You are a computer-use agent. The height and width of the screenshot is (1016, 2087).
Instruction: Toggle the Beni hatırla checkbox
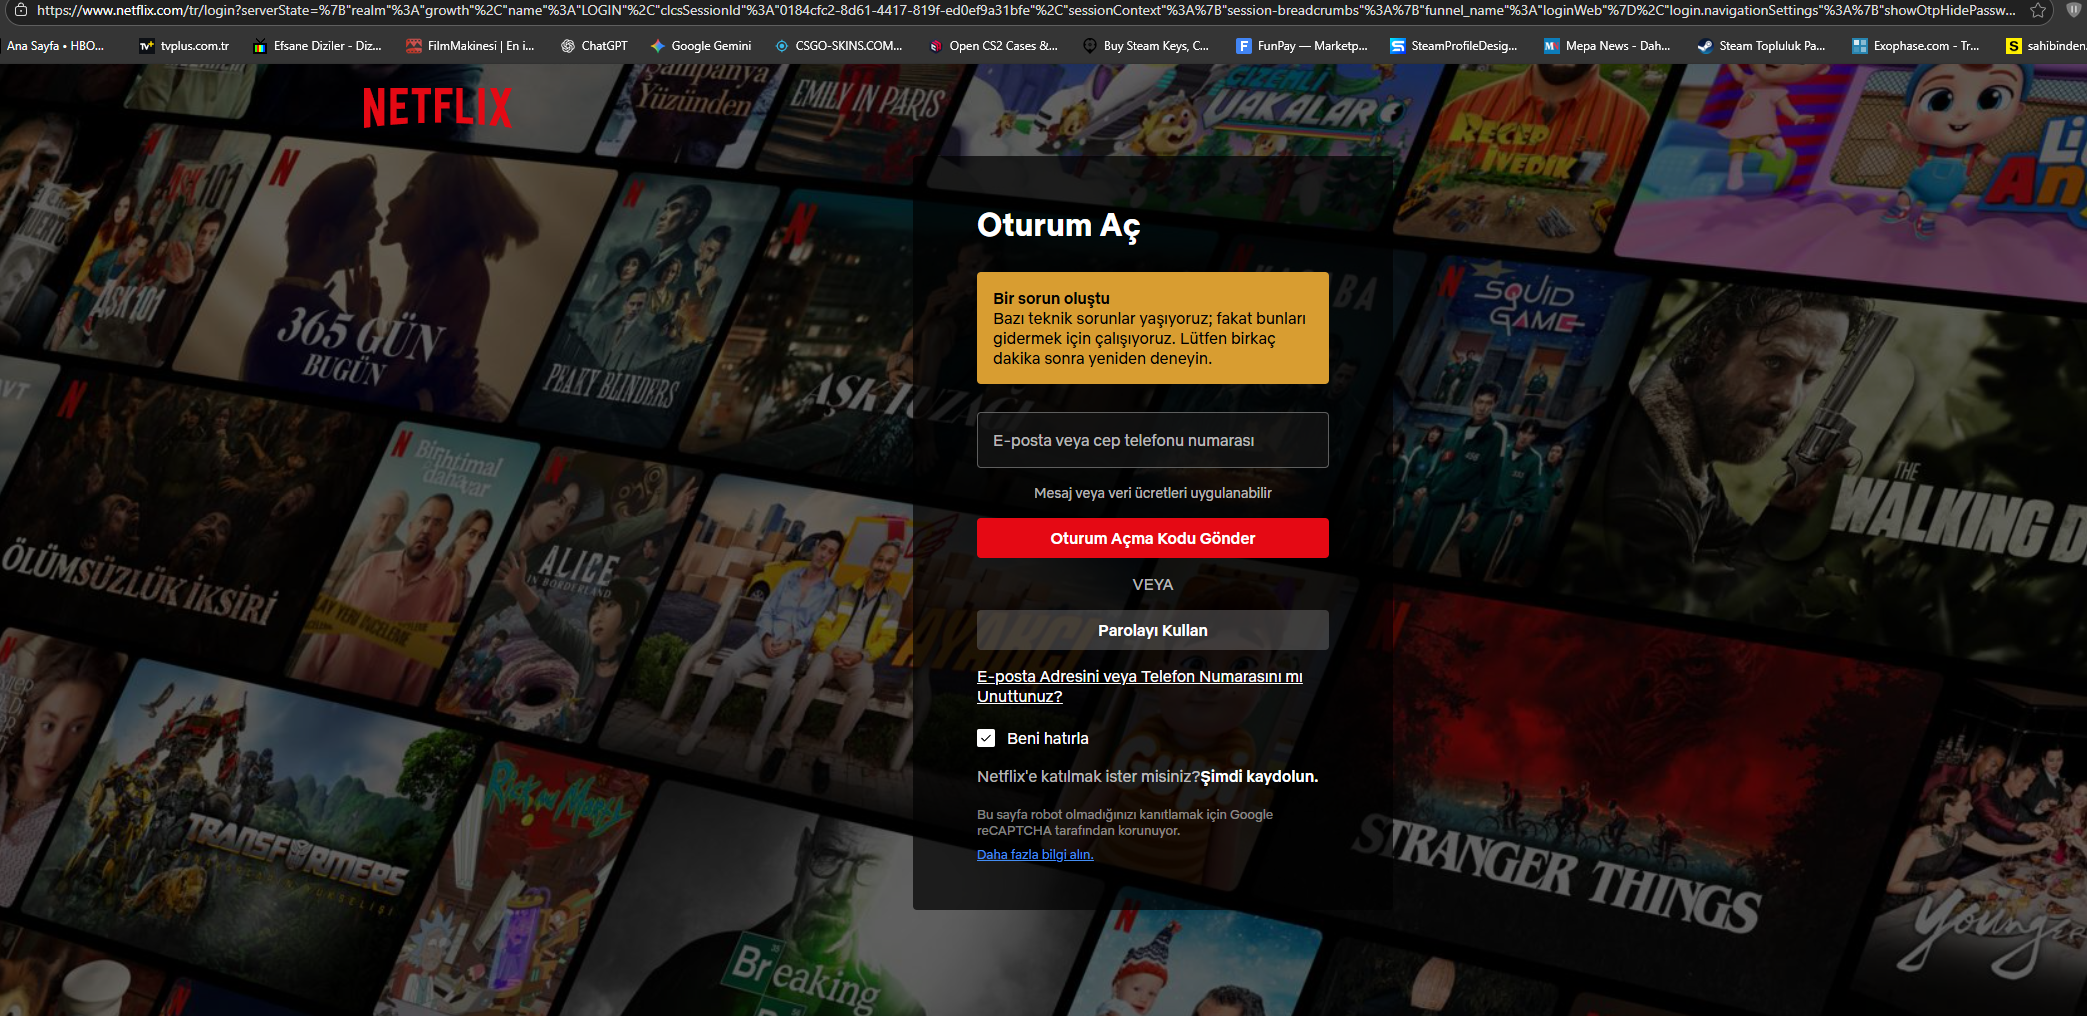[986, 738]
